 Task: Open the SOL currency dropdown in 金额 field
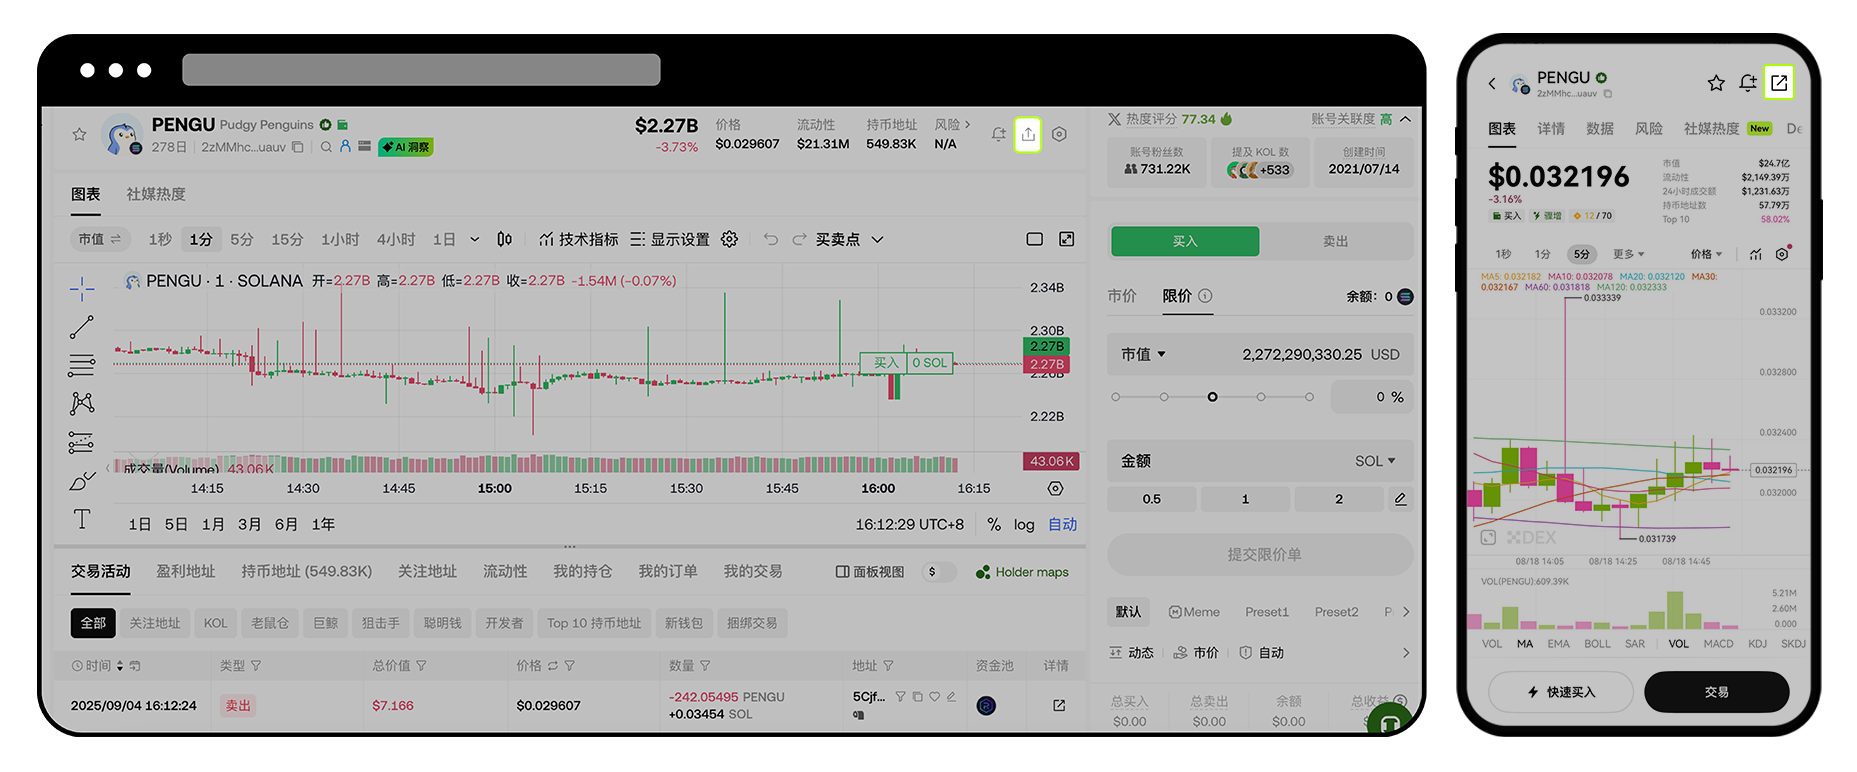coord(1375,461)
